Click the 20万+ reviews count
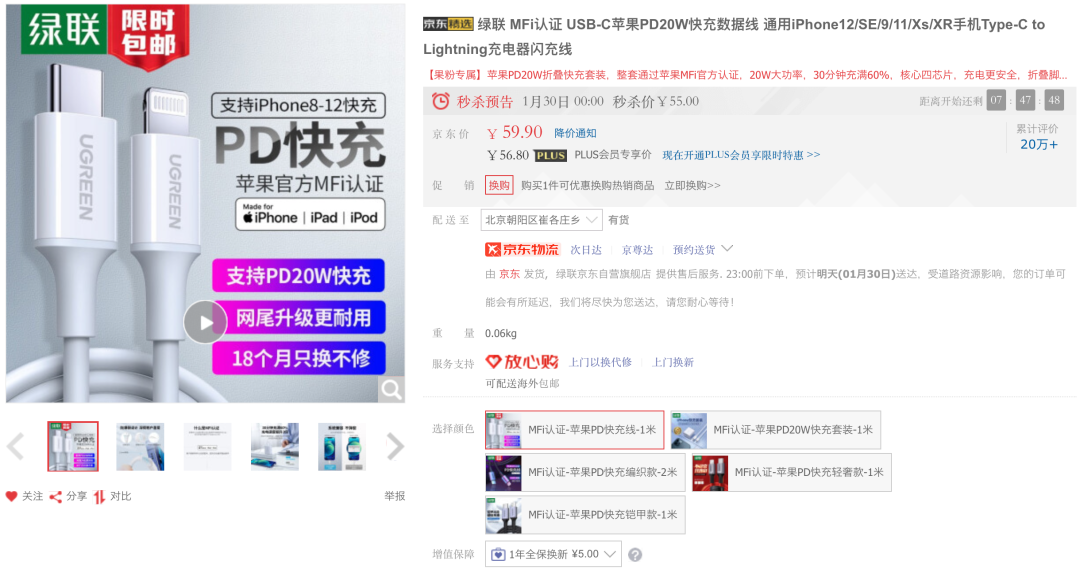 tap(1039, 145)
